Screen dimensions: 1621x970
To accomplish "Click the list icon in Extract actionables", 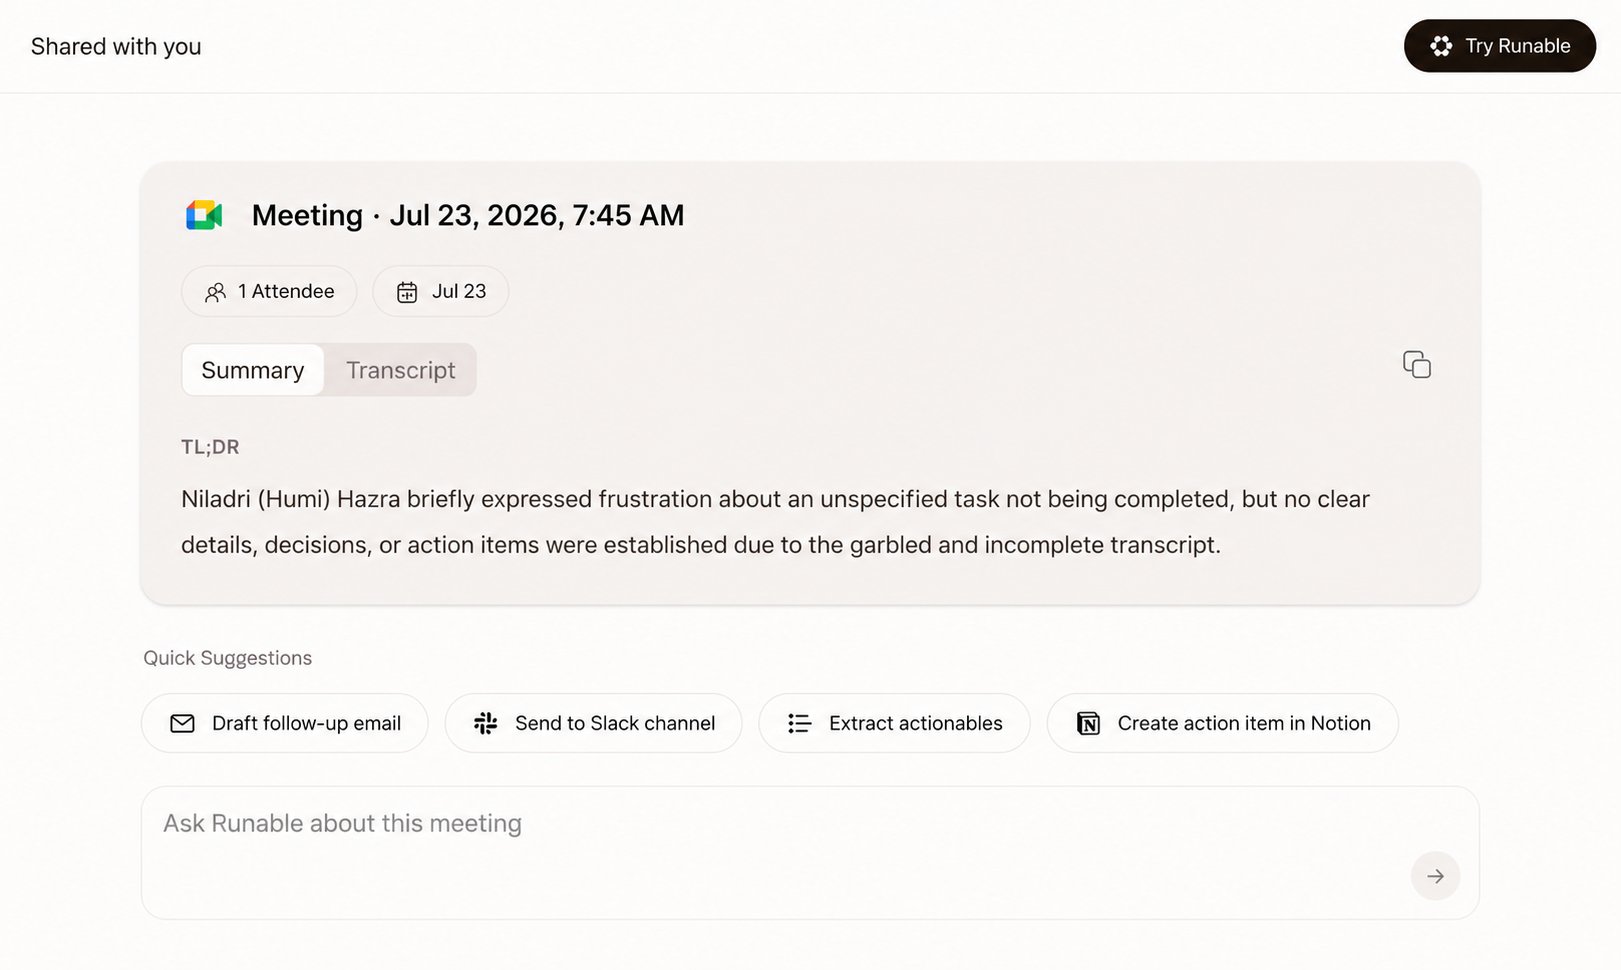I will point(799,723).
